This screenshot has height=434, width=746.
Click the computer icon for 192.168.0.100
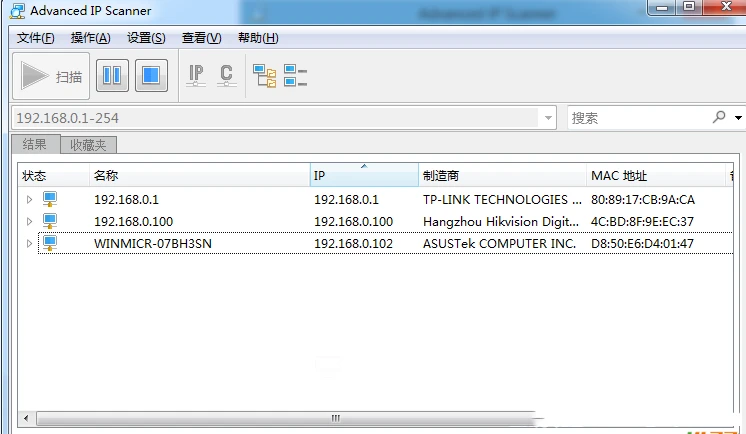[49, 221]
